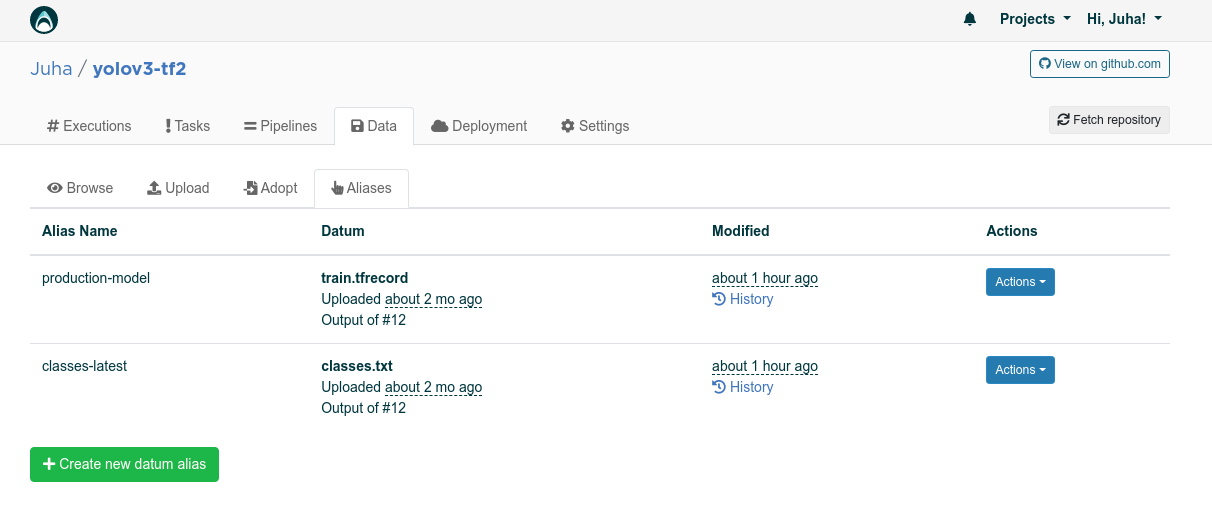This screenshot has width=1212, height=510.
Task: Click the Datum column header
Action: click(x=343, y=231)
